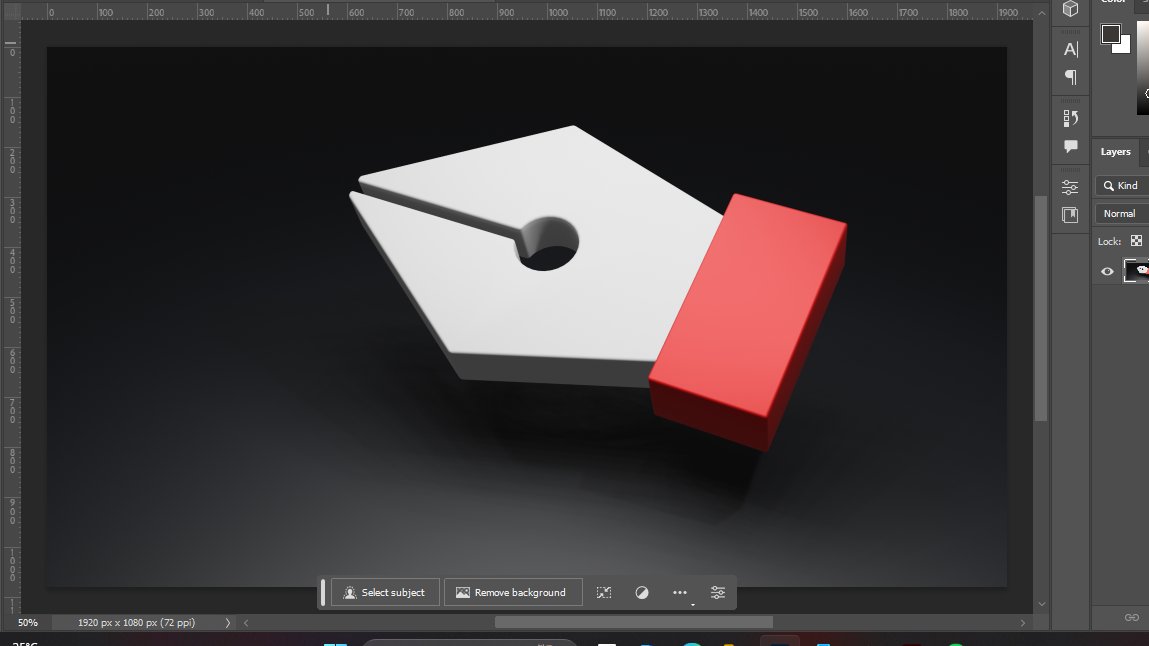Viewport: 1149px width, 646px height.
Task: Click the Lock transparent pixels checkerboard icon
Action: pos(1136,241)
